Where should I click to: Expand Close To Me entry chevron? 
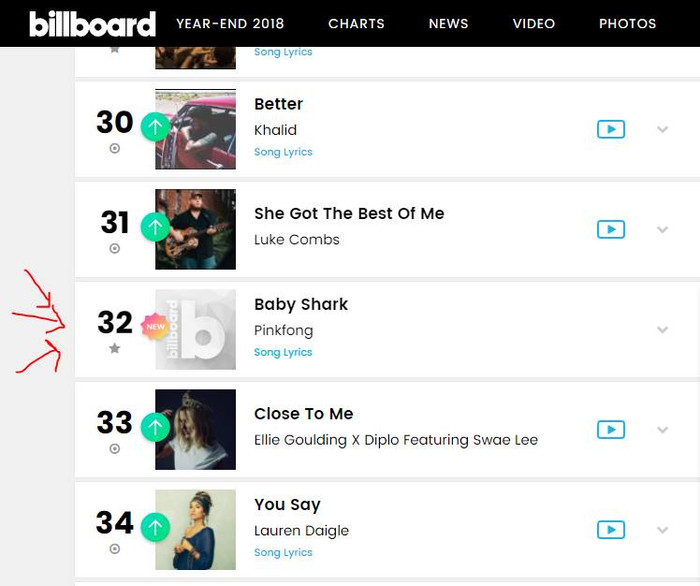click(662, 430)
